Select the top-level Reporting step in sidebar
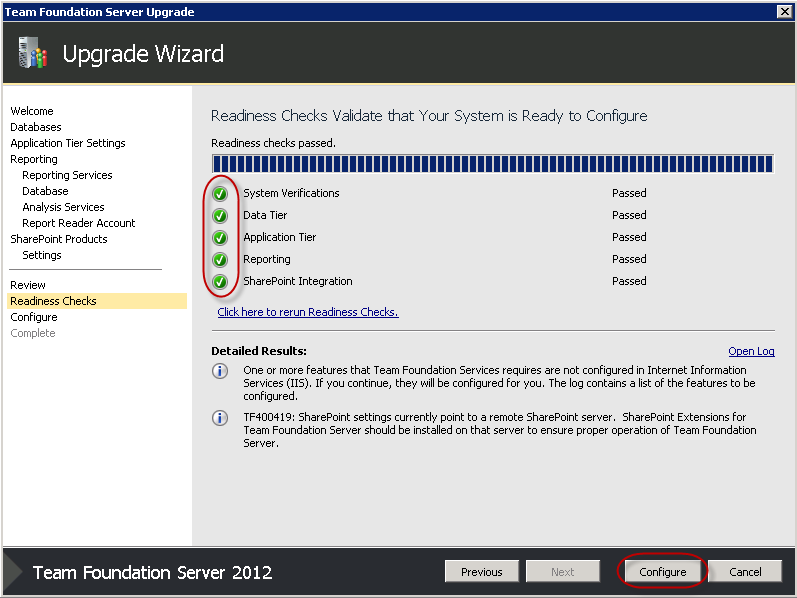The image size is (797, 598). [34, 159]
